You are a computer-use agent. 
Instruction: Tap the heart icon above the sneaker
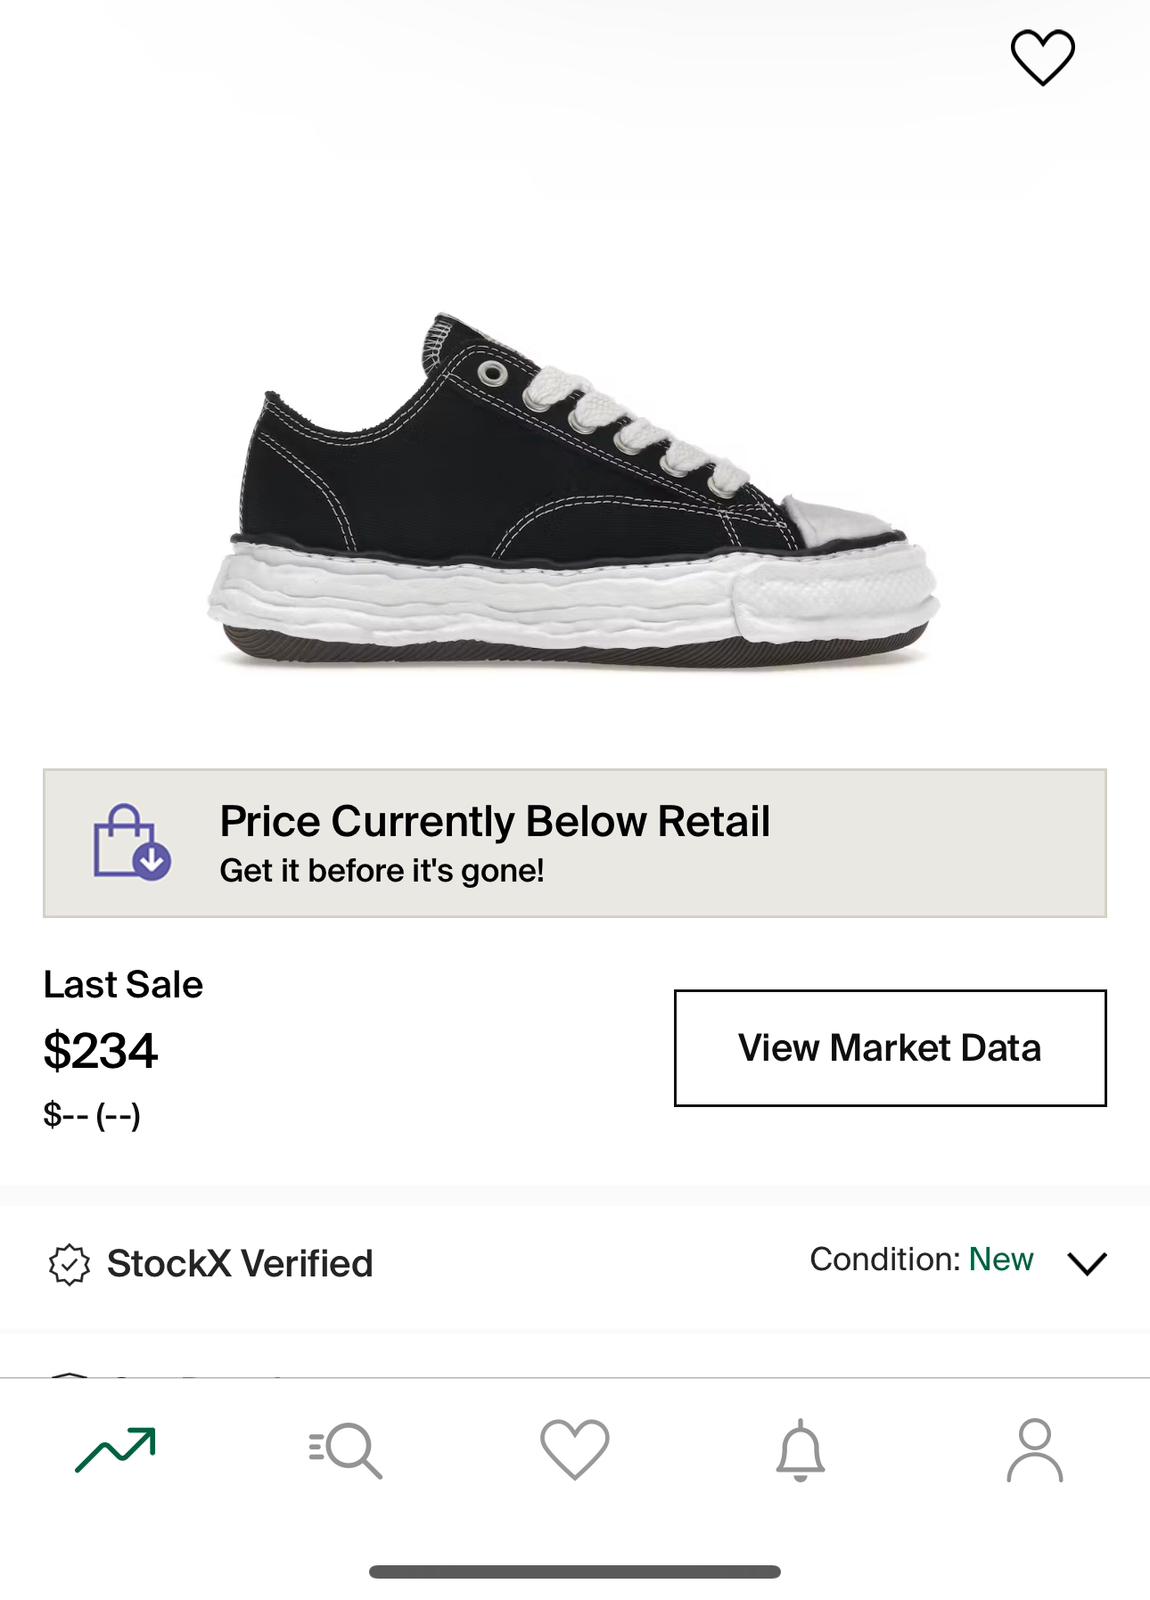click(1042, 57)
